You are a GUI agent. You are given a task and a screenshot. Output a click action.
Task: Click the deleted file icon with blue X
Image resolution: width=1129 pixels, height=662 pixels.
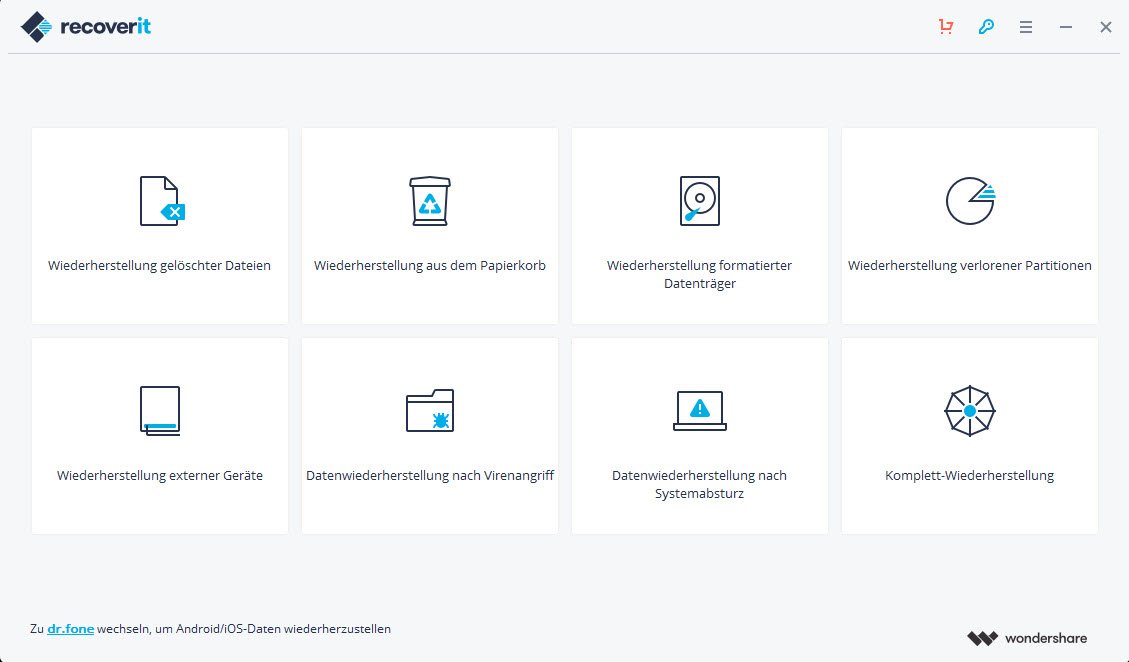coord(162,201)
